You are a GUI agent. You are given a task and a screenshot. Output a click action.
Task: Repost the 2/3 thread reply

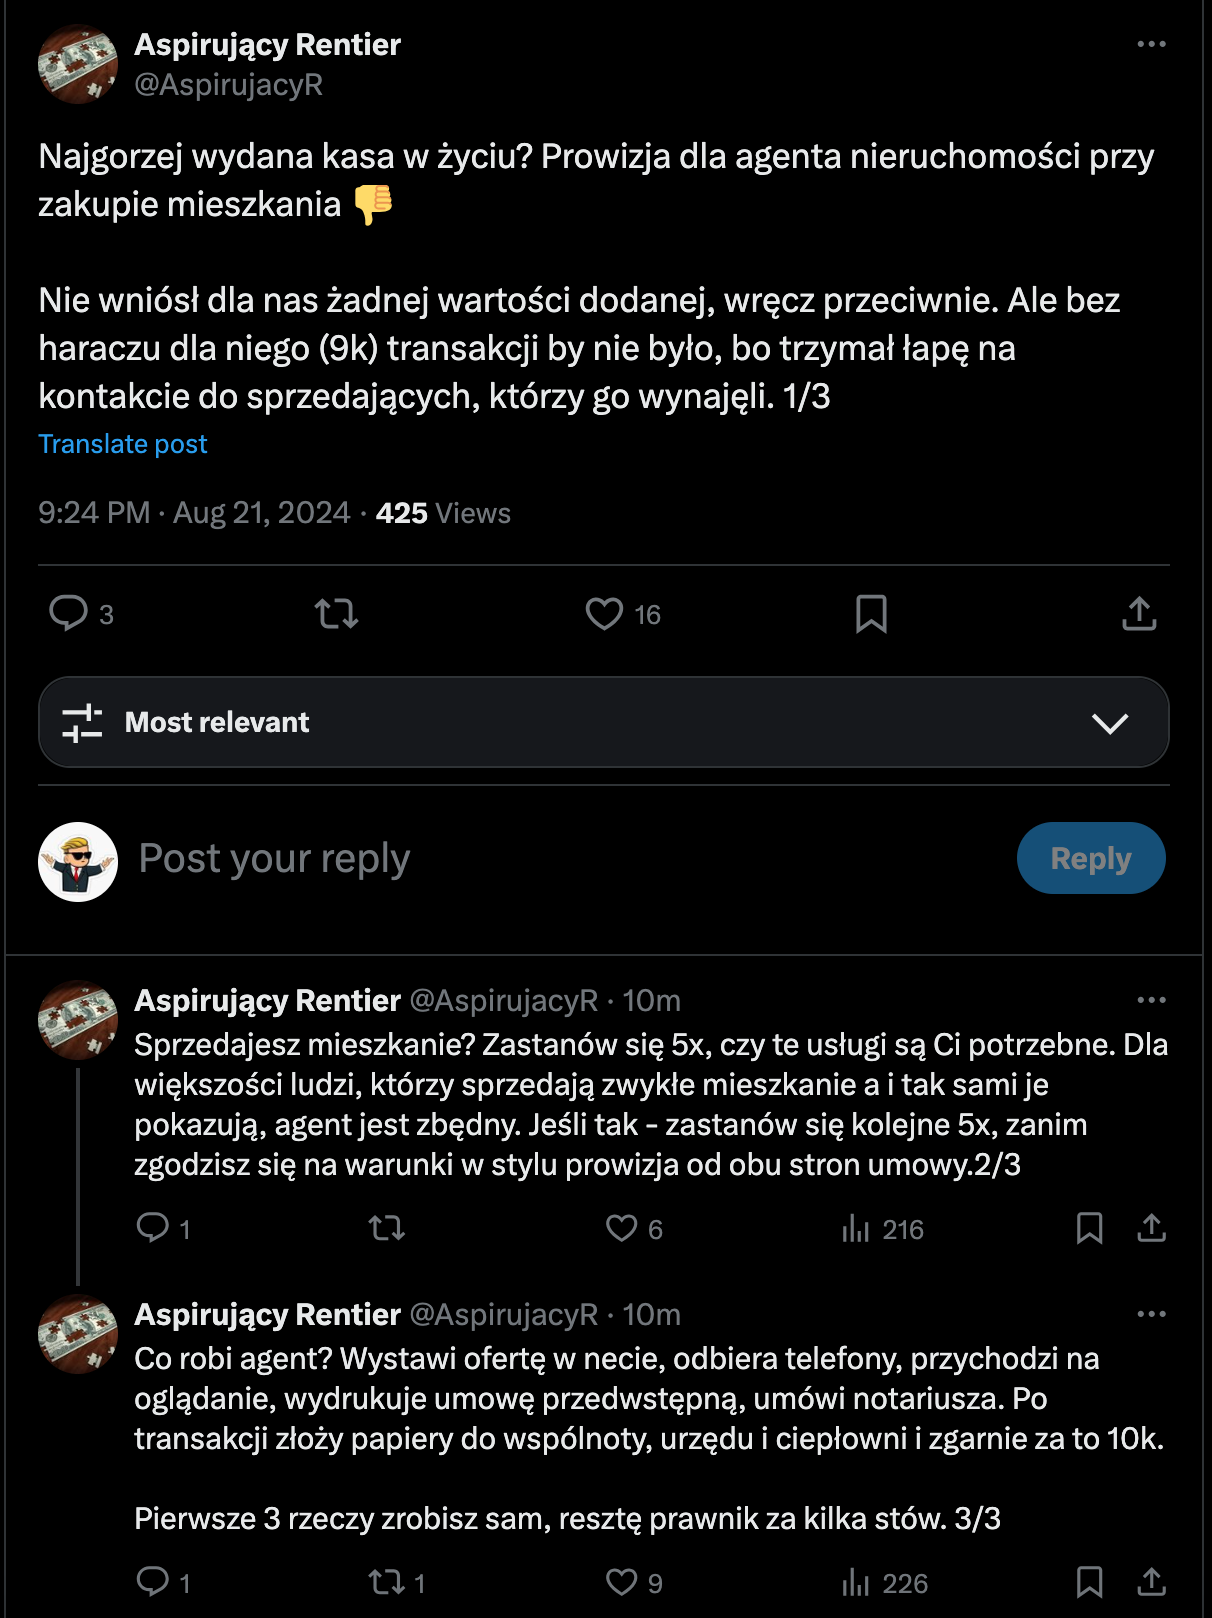point(386,1228)
